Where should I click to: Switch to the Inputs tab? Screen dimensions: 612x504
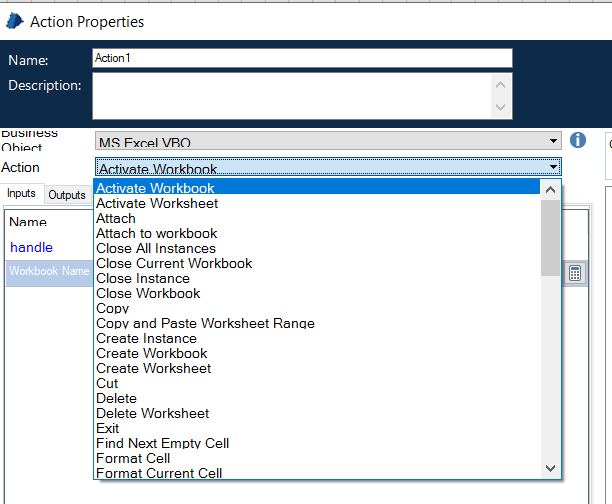click(x=21, y=193)
